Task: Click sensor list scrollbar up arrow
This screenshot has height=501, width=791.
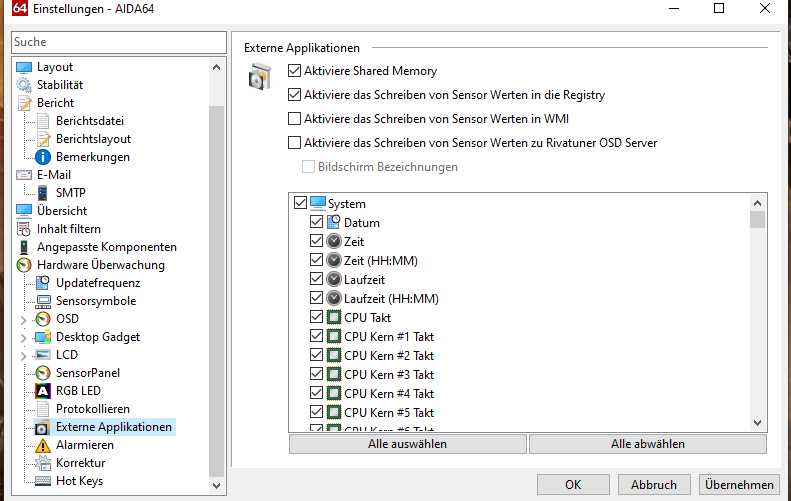Action: point(757,203)
